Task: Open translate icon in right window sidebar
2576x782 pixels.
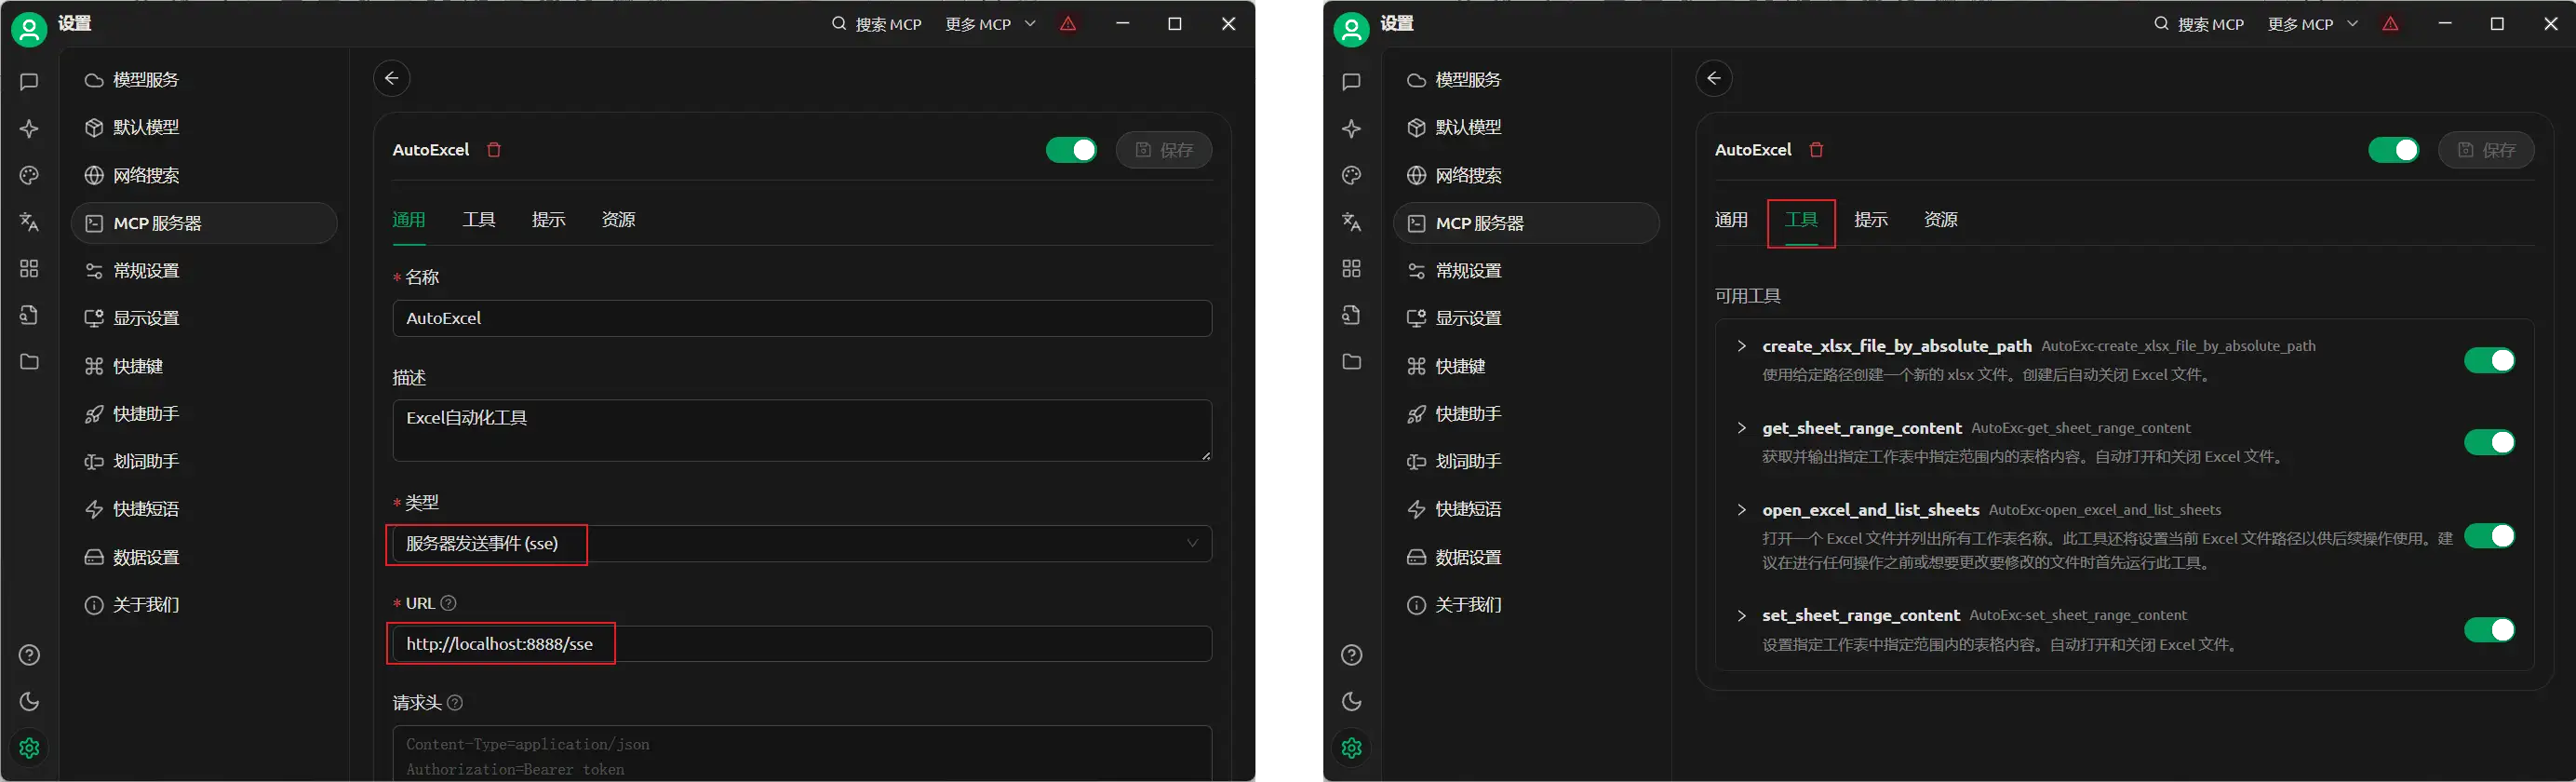Action: (1352, 222)
